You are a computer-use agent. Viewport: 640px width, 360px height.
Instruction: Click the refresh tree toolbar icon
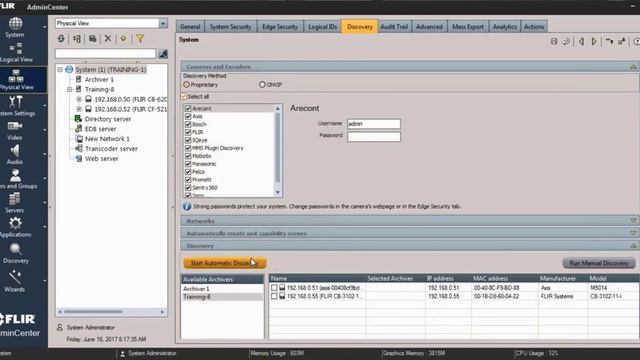[x=61, y=38]
